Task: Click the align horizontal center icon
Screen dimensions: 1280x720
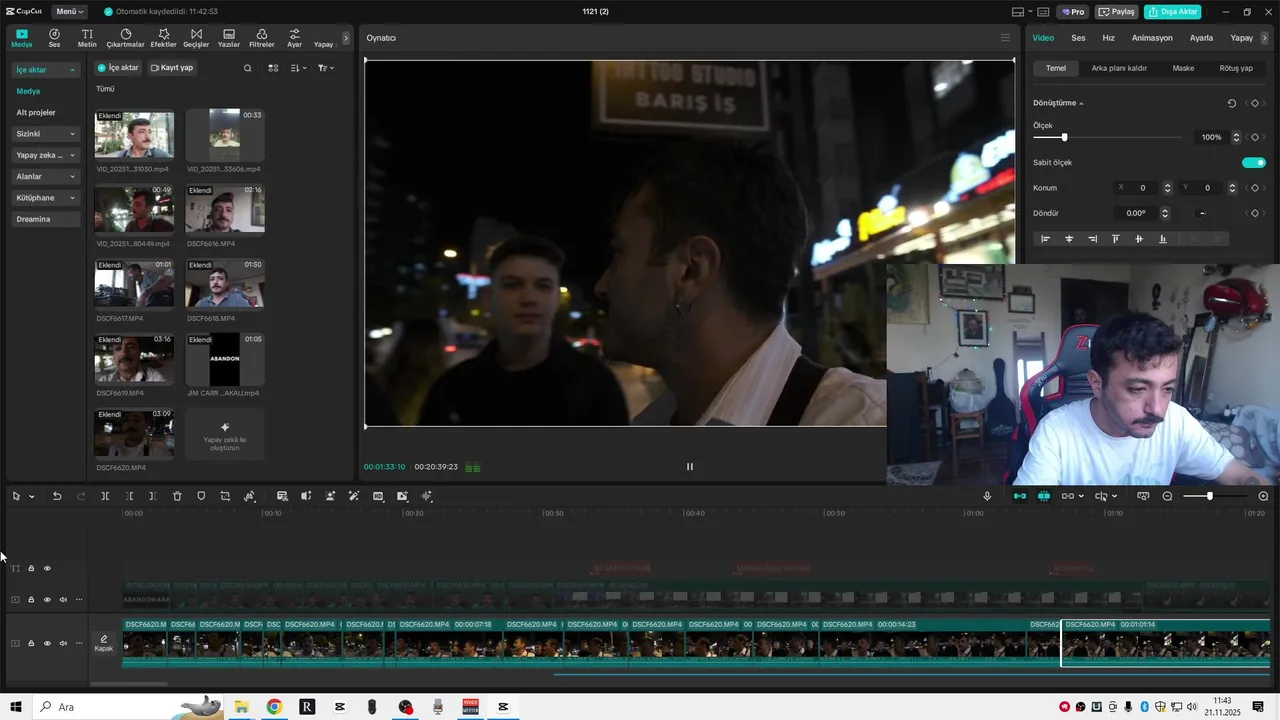Action: (1069, 239)
